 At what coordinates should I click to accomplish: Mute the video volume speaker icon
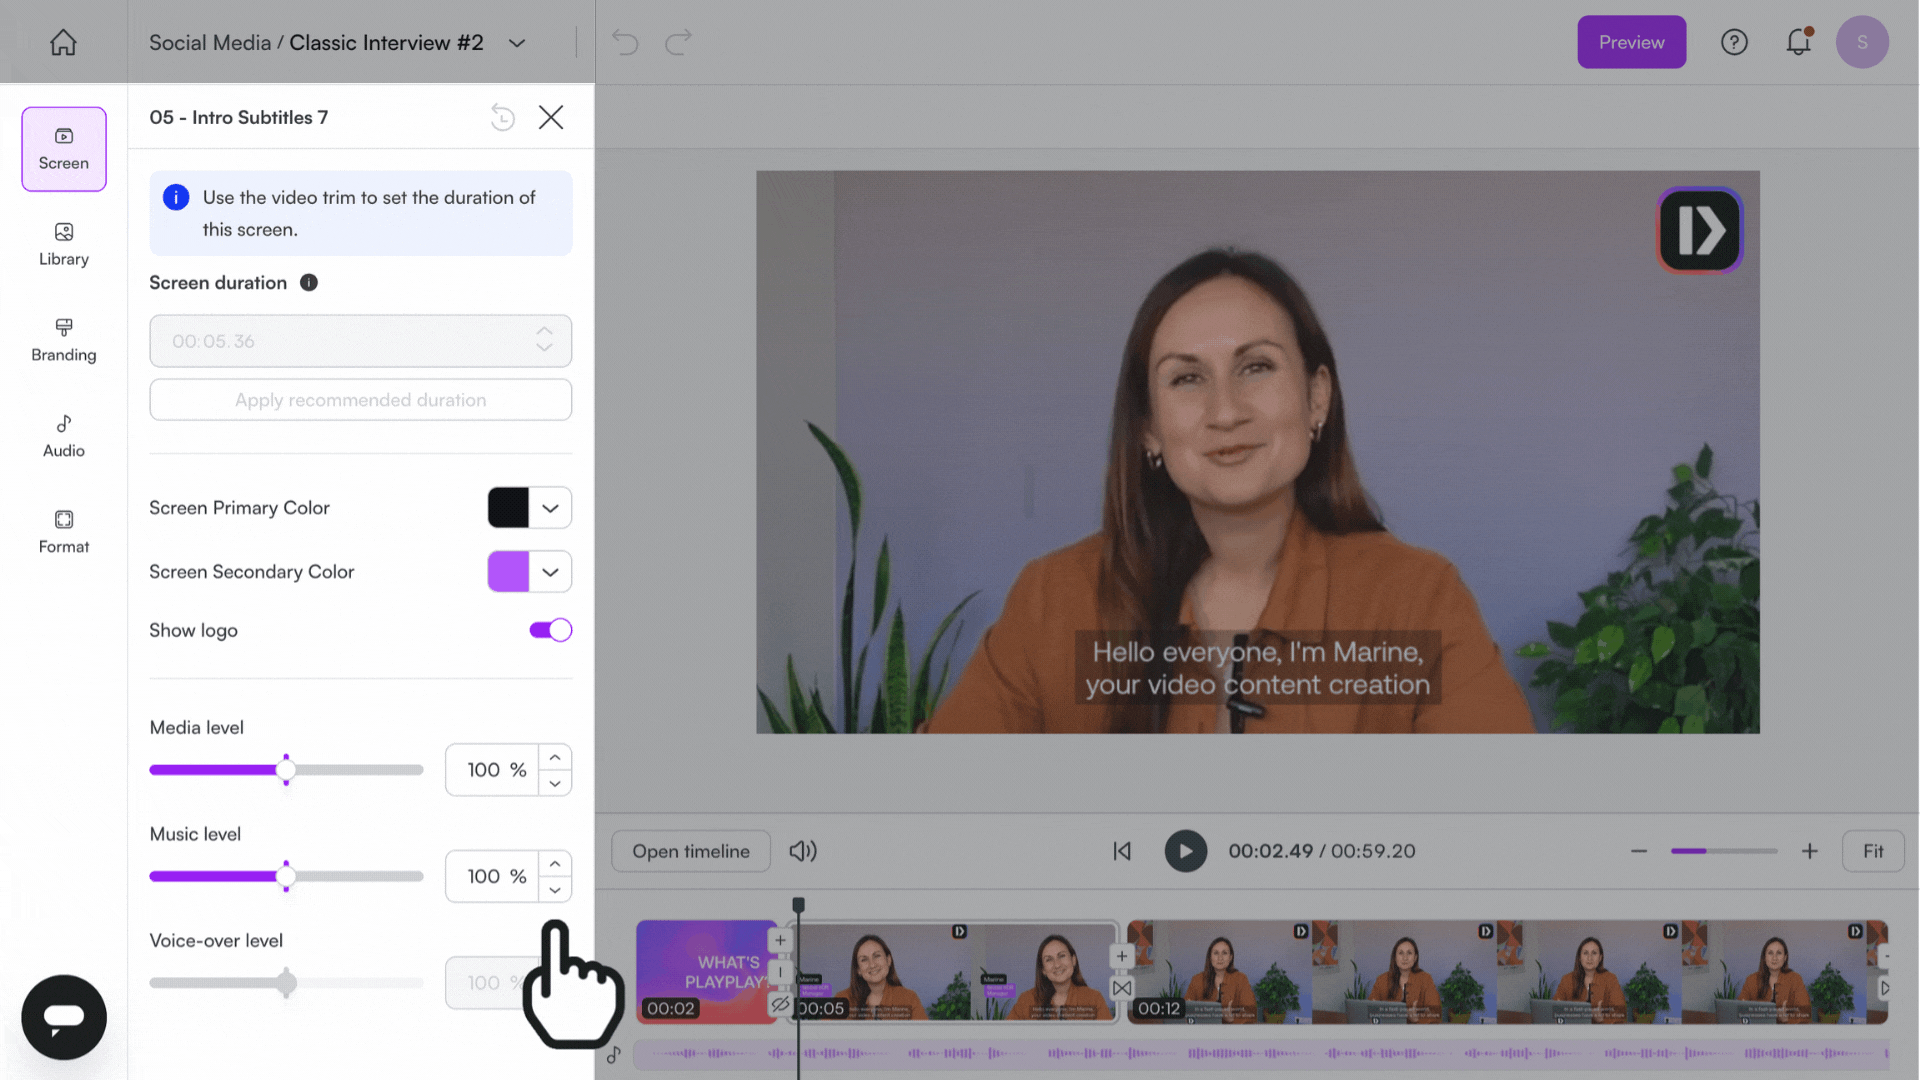click(x=803, y=851)
